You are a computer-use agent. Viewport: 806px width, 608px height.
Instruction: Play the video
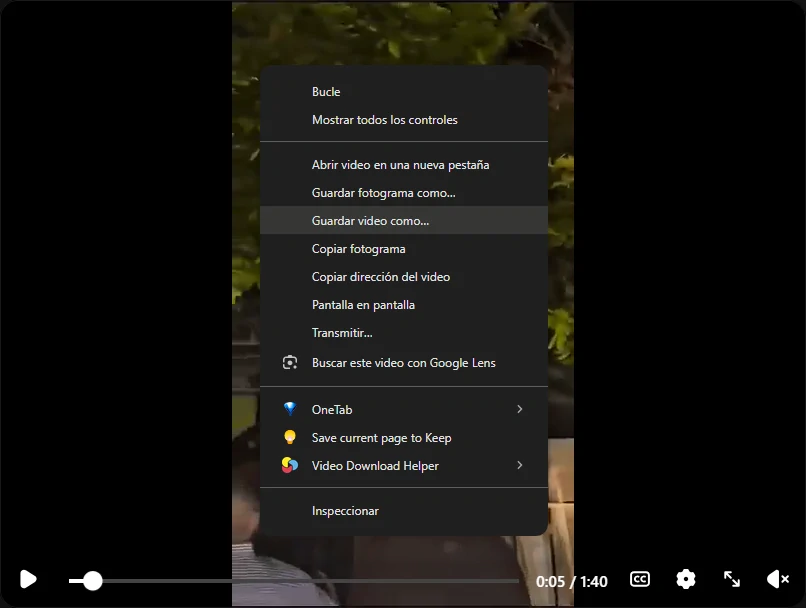(x=28, y=579)
